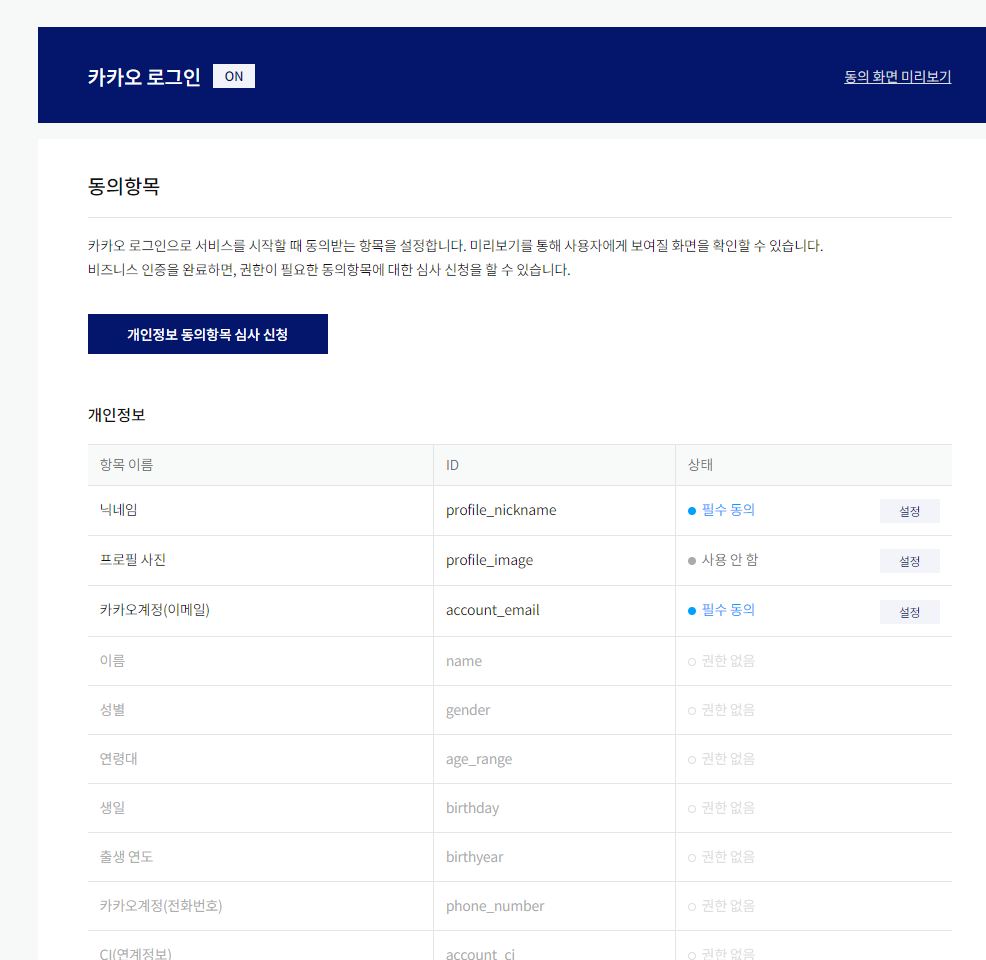Click the 생일 item name
The width and height of the screenshot is (986, 960).
click(112, 808)
